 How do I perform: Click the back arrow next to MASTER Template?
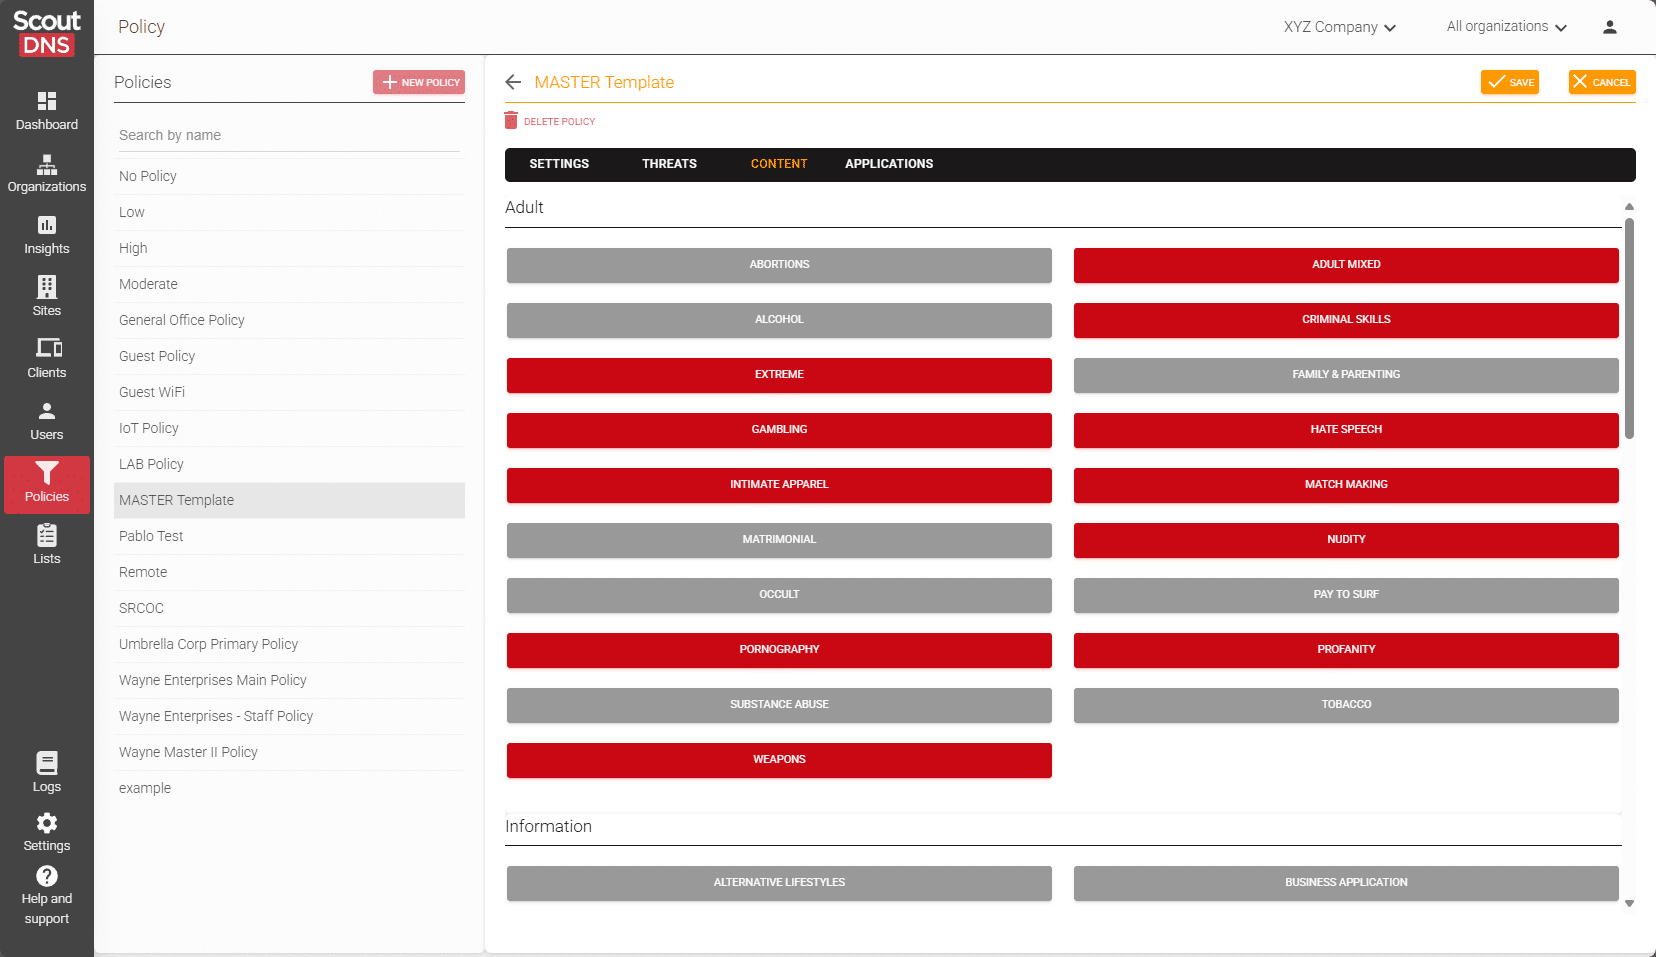513,82
